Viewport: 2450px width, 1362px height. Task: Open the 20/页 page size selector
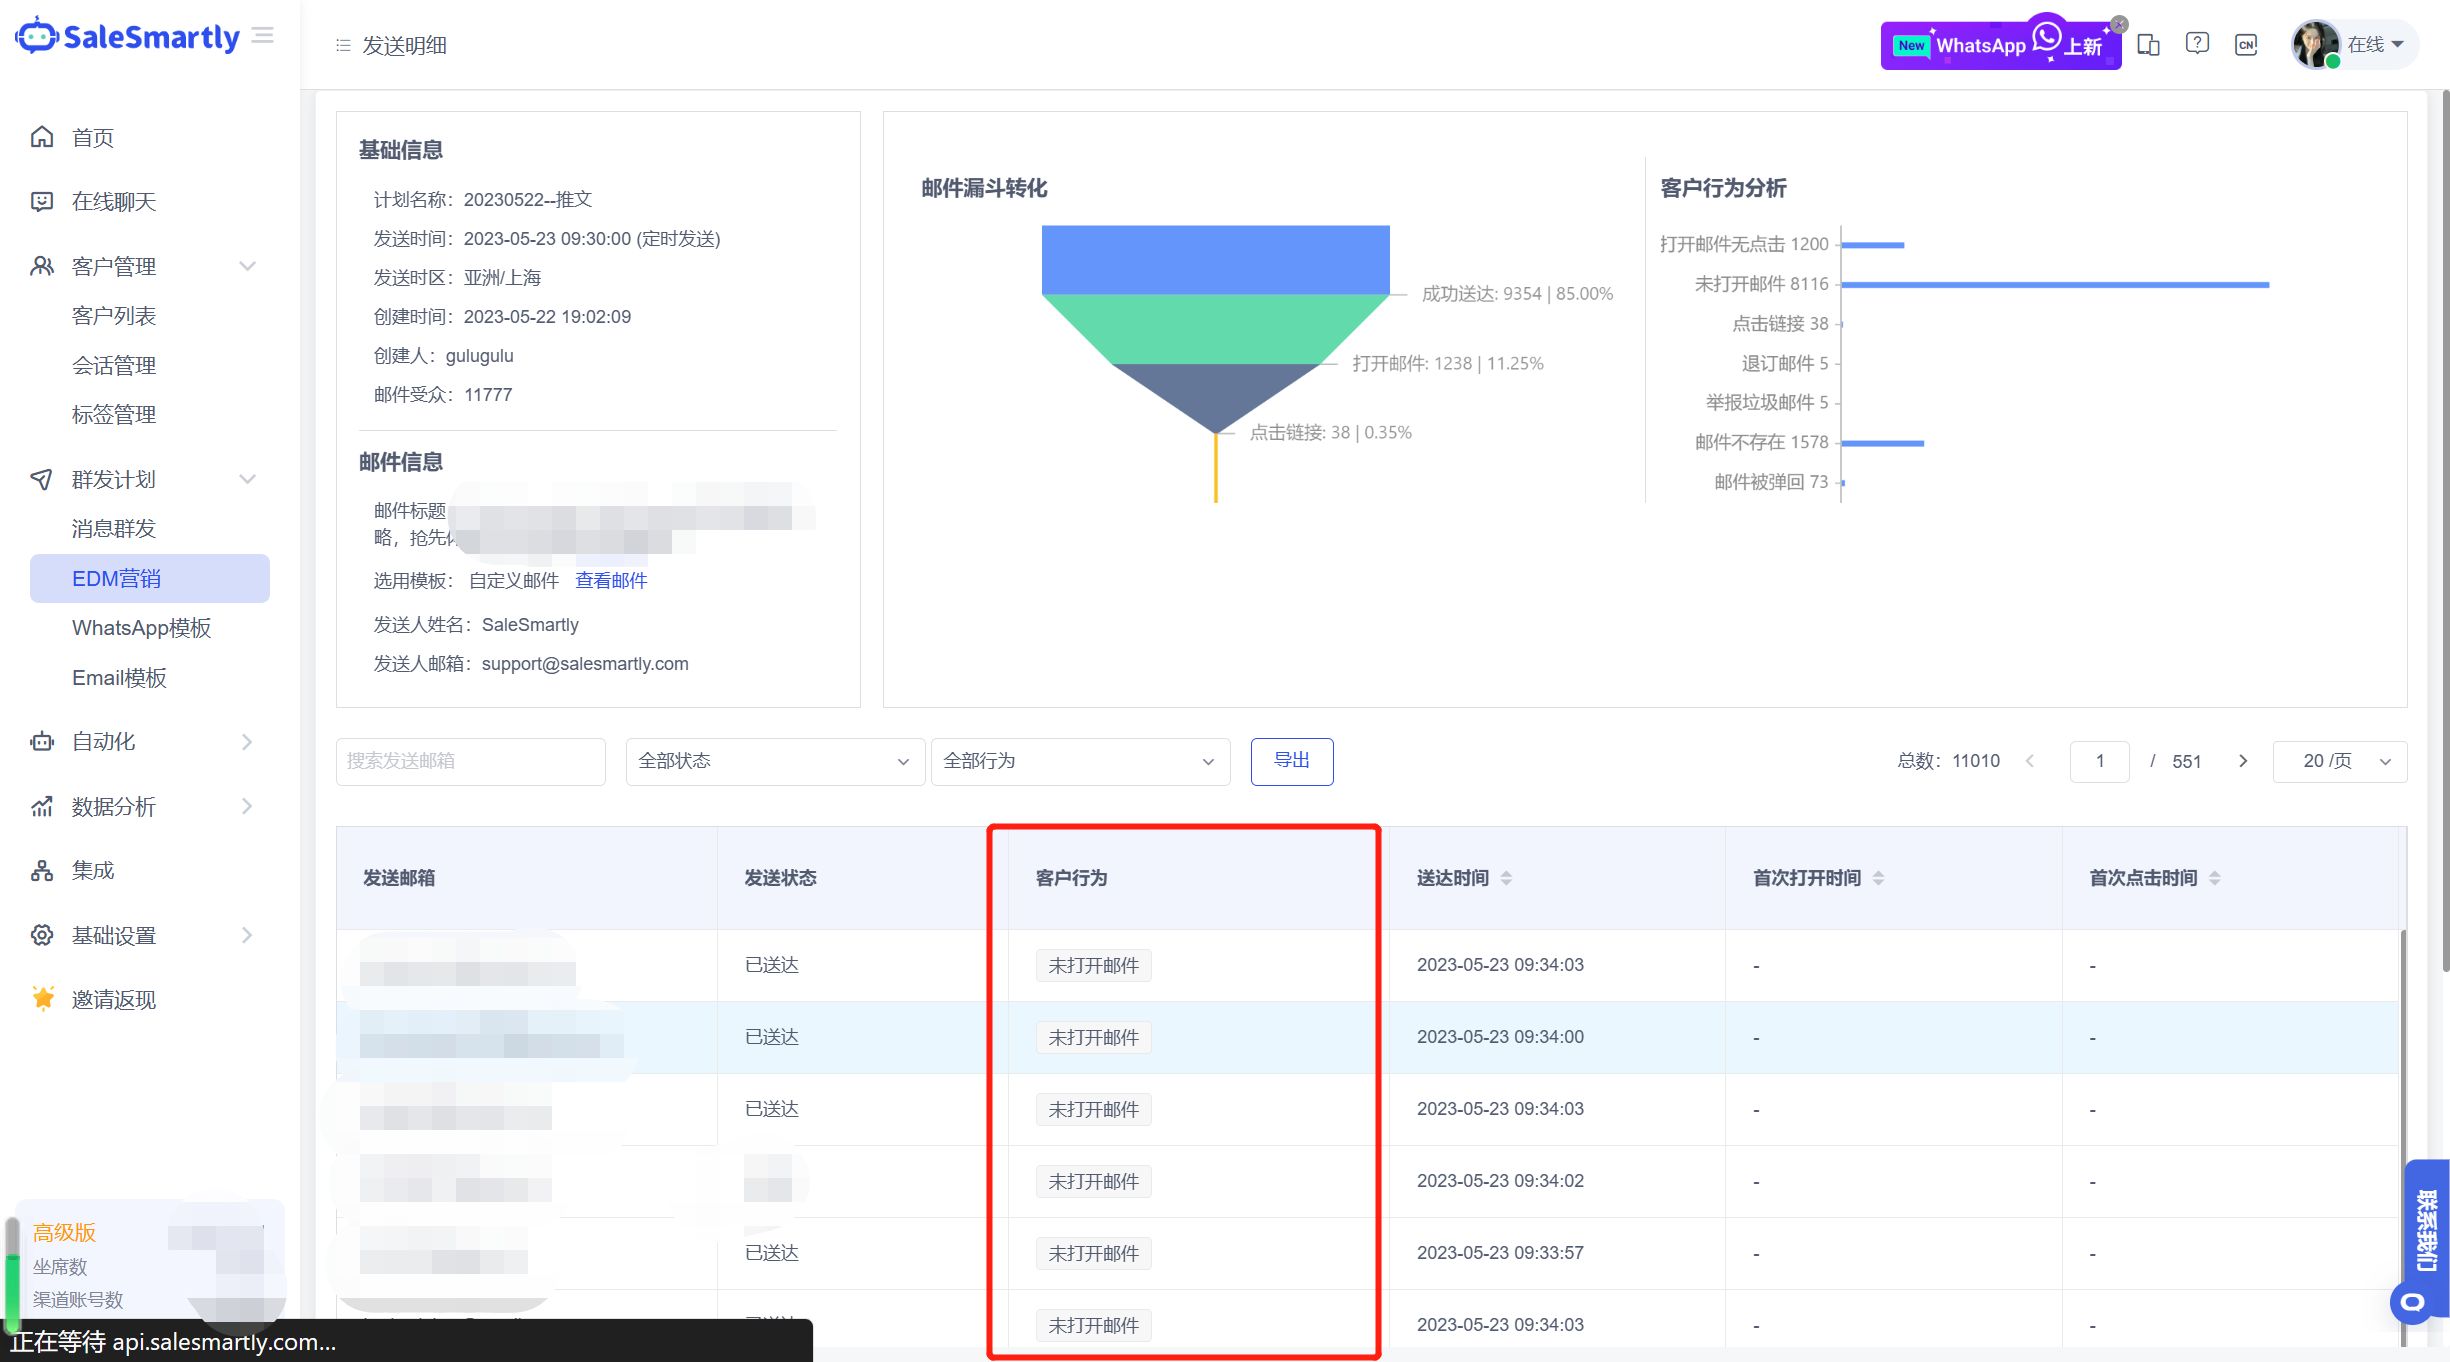click(x=2339, y=761)
